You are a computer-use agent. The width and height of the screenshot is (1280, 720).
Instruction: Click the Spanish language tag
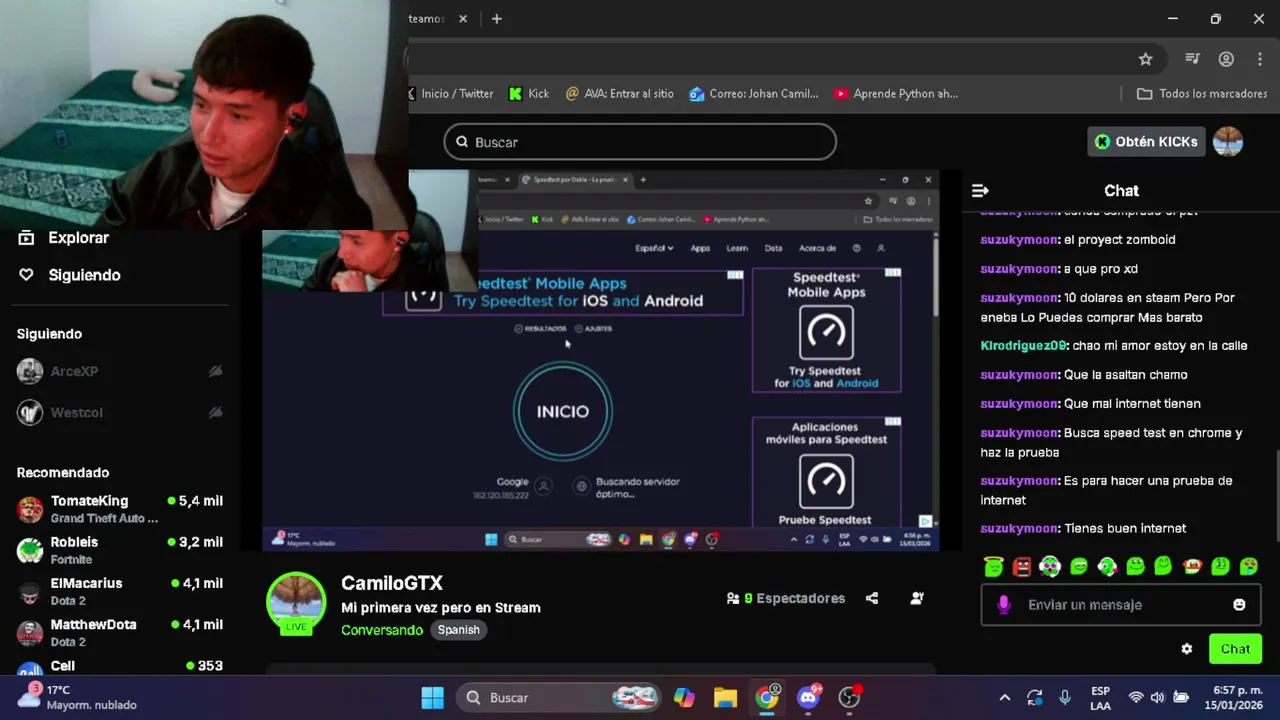pos(459,630)
